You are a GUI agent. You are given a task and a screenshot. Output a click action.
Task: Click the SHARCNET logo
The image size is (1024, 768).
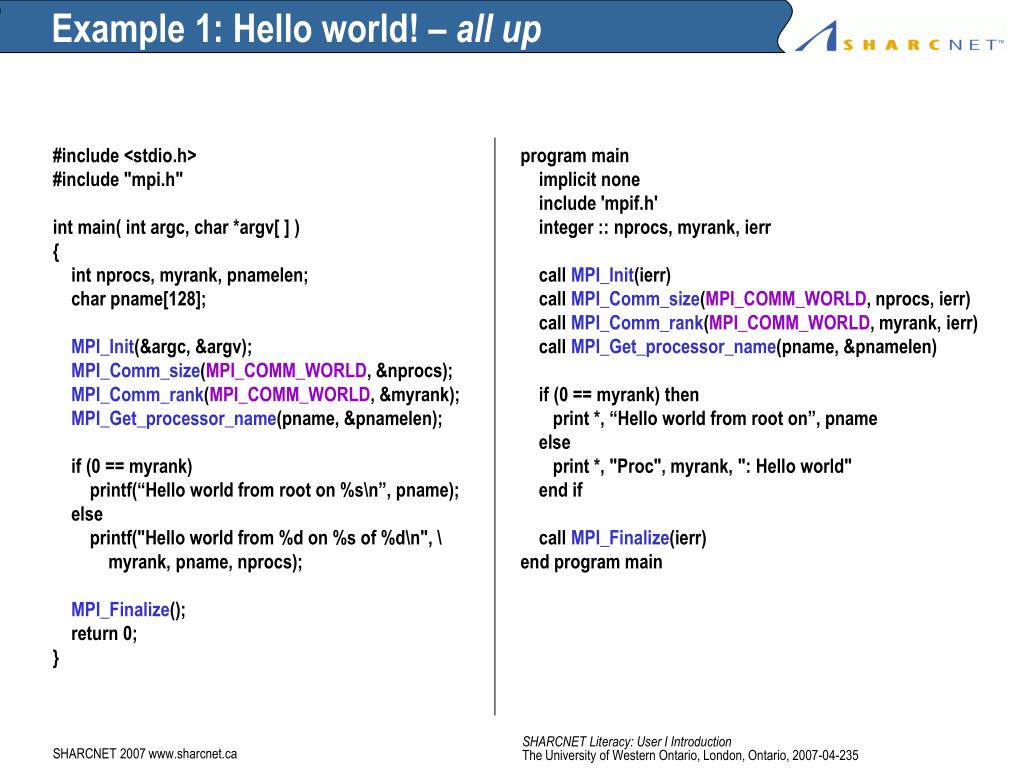click(899, 37)
